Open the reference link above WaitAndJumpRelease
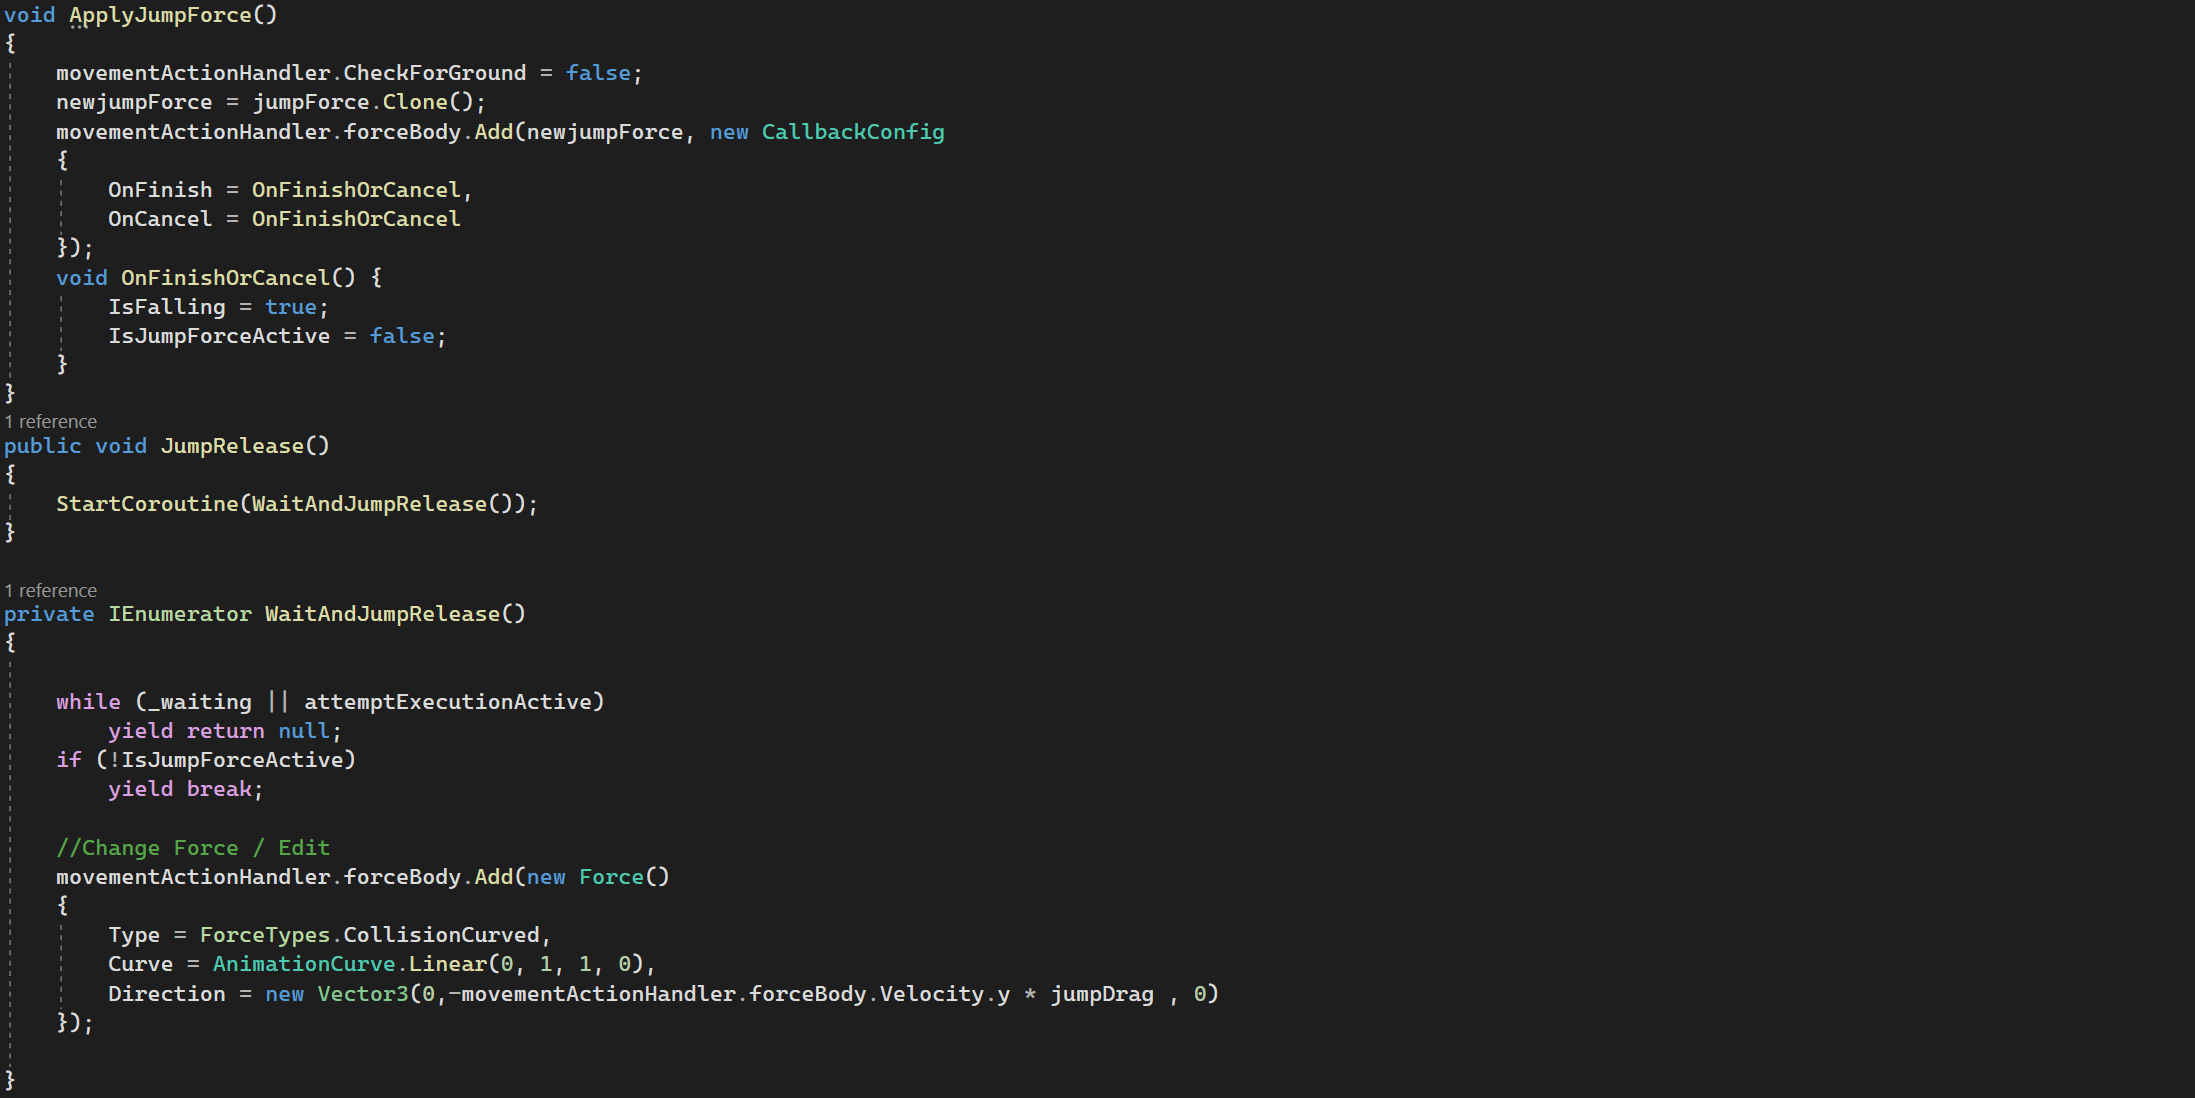 pyautogui.click(x=51, y=591)
